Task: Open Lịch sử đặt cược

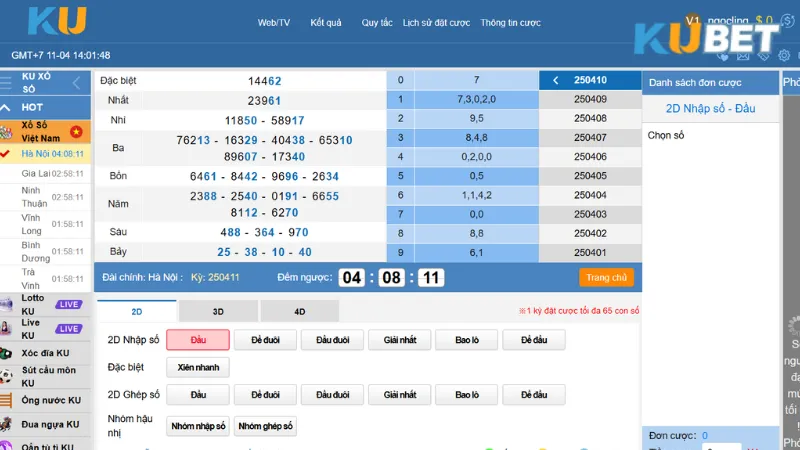Action: tap(436, 23)
